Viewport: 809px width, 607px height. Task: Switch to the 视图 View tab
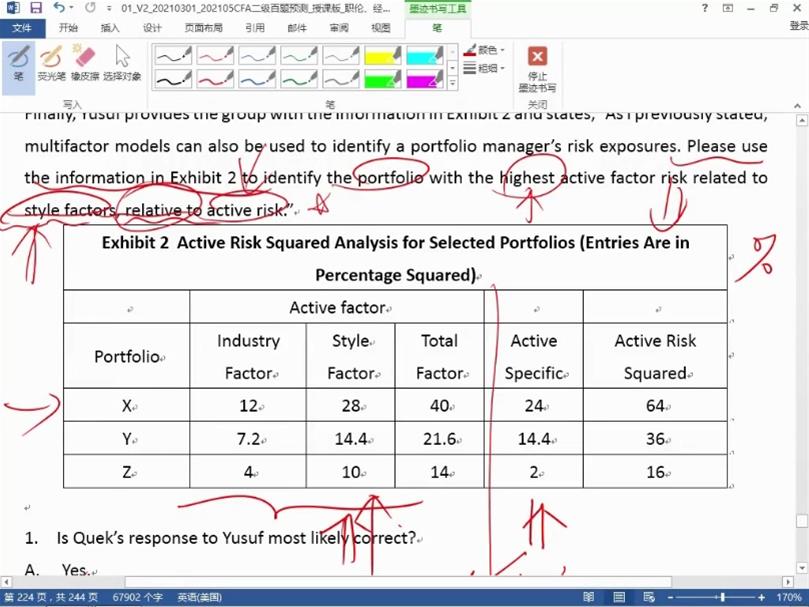click(x=381, y=28)
